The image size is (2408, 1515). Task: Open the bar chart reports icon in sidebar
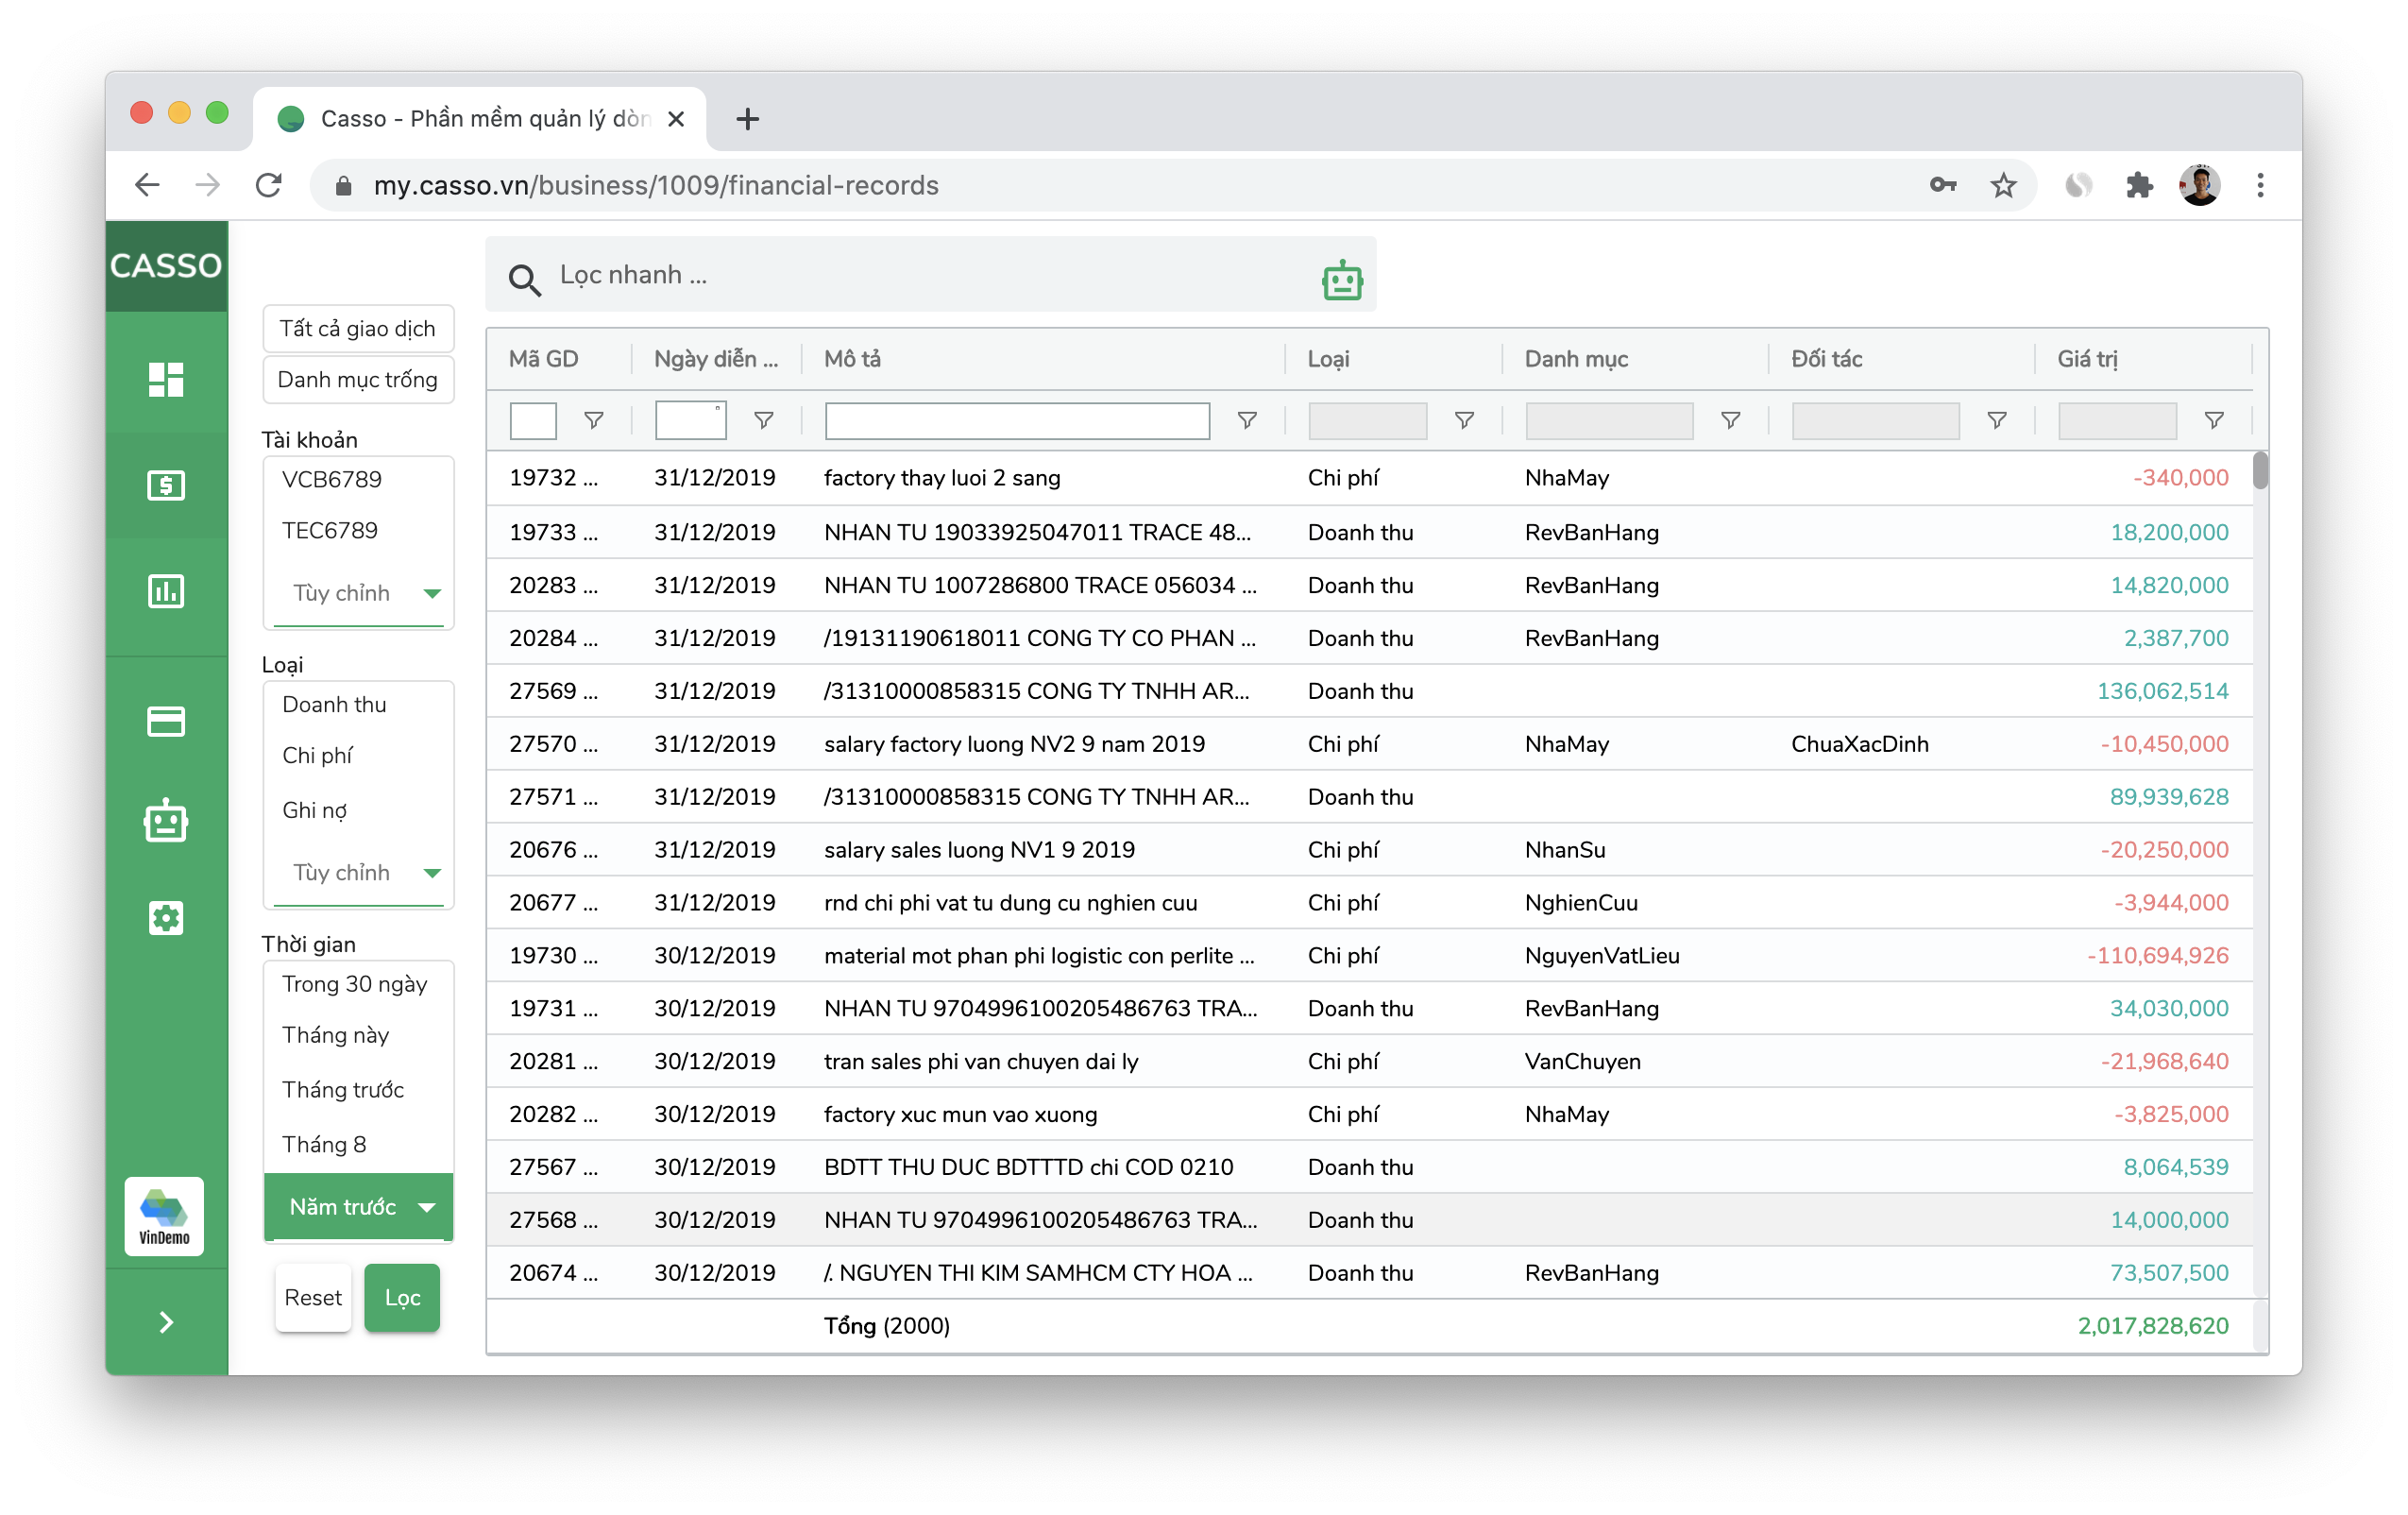point(166,591)
